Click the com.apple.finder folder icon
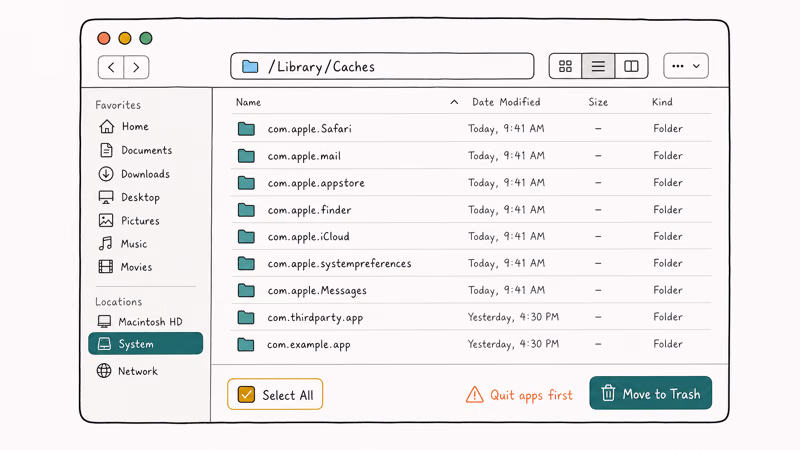 (x=246, y=210)
